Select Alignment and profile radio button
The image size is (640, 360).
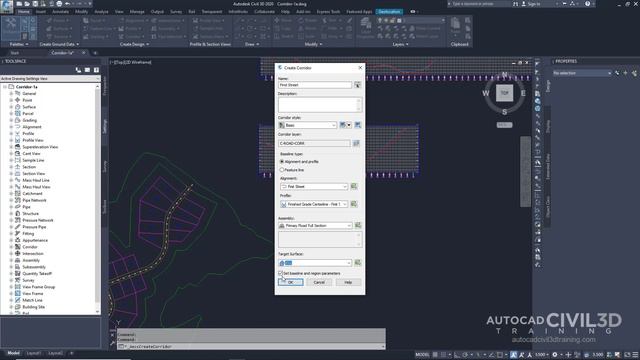pos(282,162)
